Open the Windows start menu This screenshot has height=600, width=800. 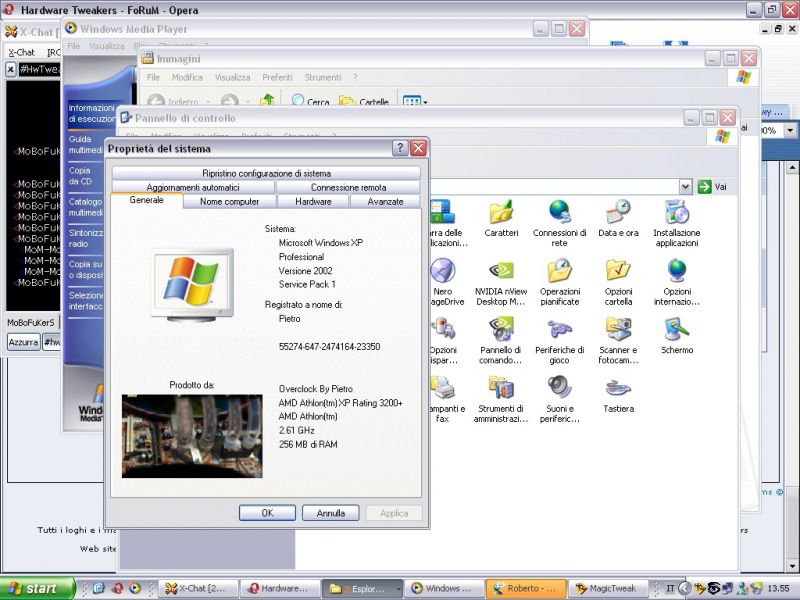(x=37, y=588)
